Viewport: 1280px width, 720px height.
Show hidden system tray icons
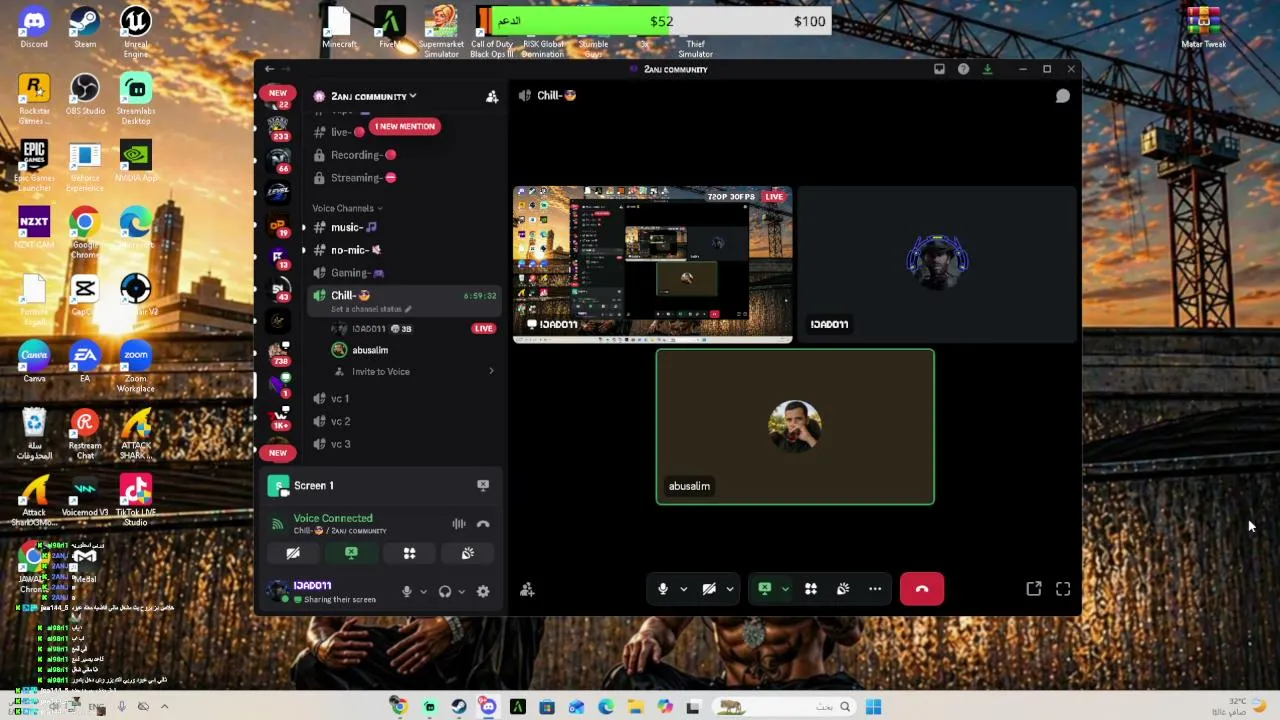(x=164, y=707)
